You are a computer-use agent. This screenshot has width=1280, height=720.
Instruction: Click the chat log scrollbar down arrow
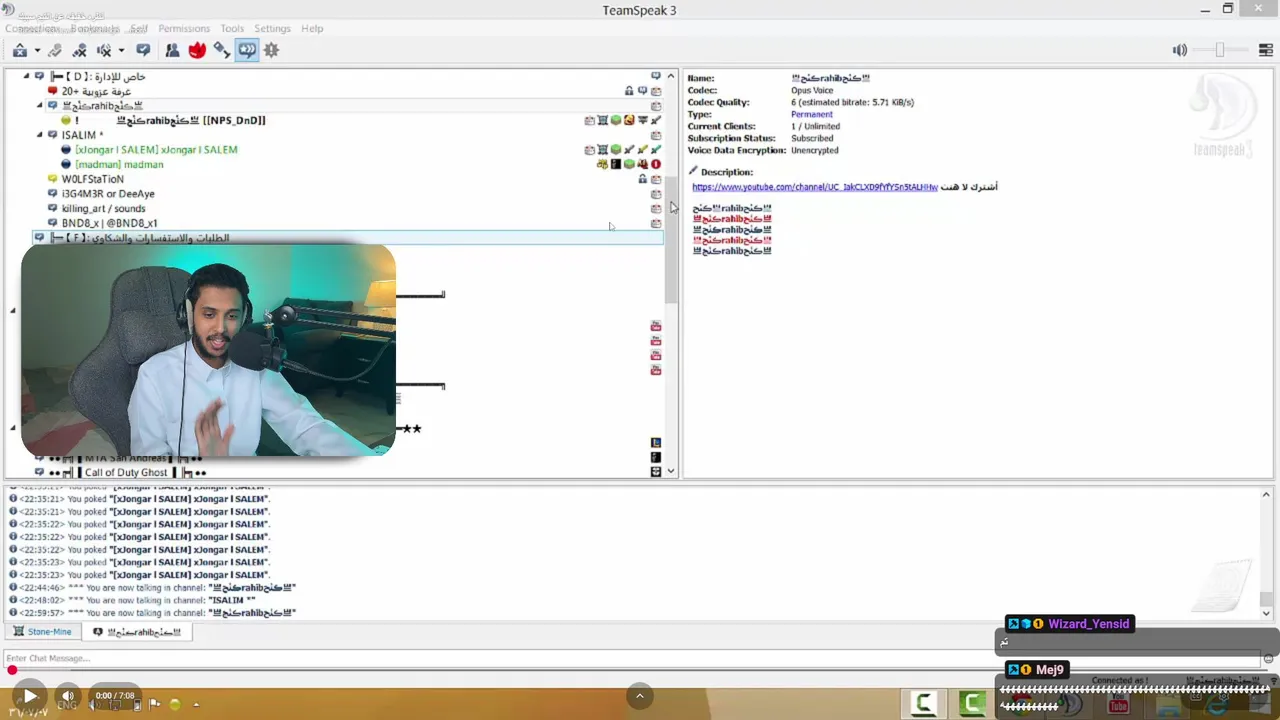point(1266,613)
